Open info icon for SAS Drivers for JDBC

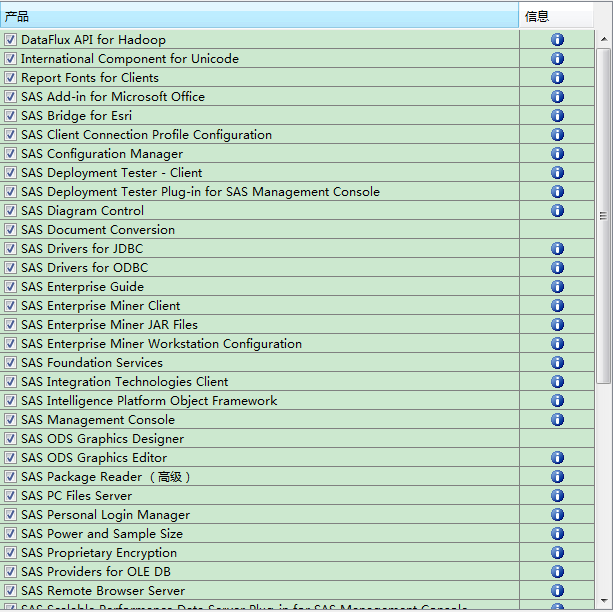[557, 249]
